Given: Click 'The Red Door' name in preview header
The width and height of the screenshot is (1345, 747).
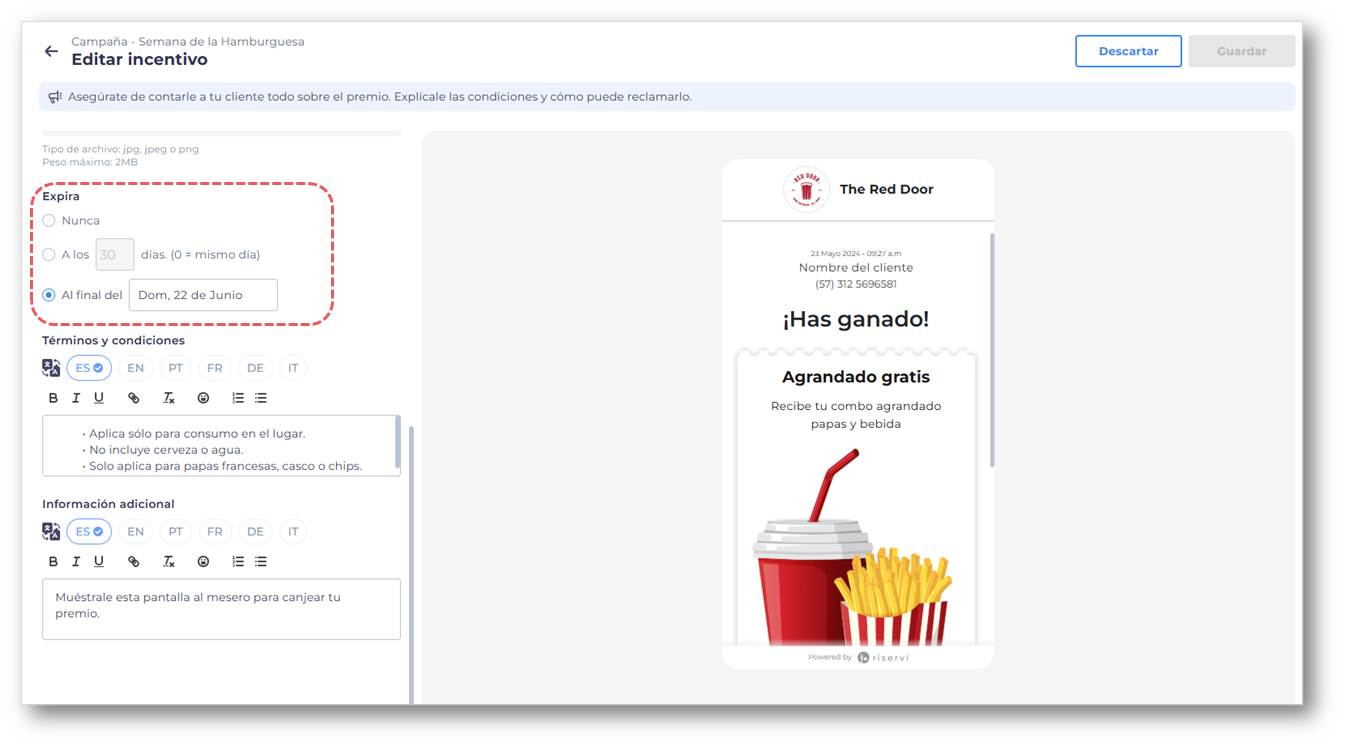Looking at the screenshot, I should click(887, 189).
